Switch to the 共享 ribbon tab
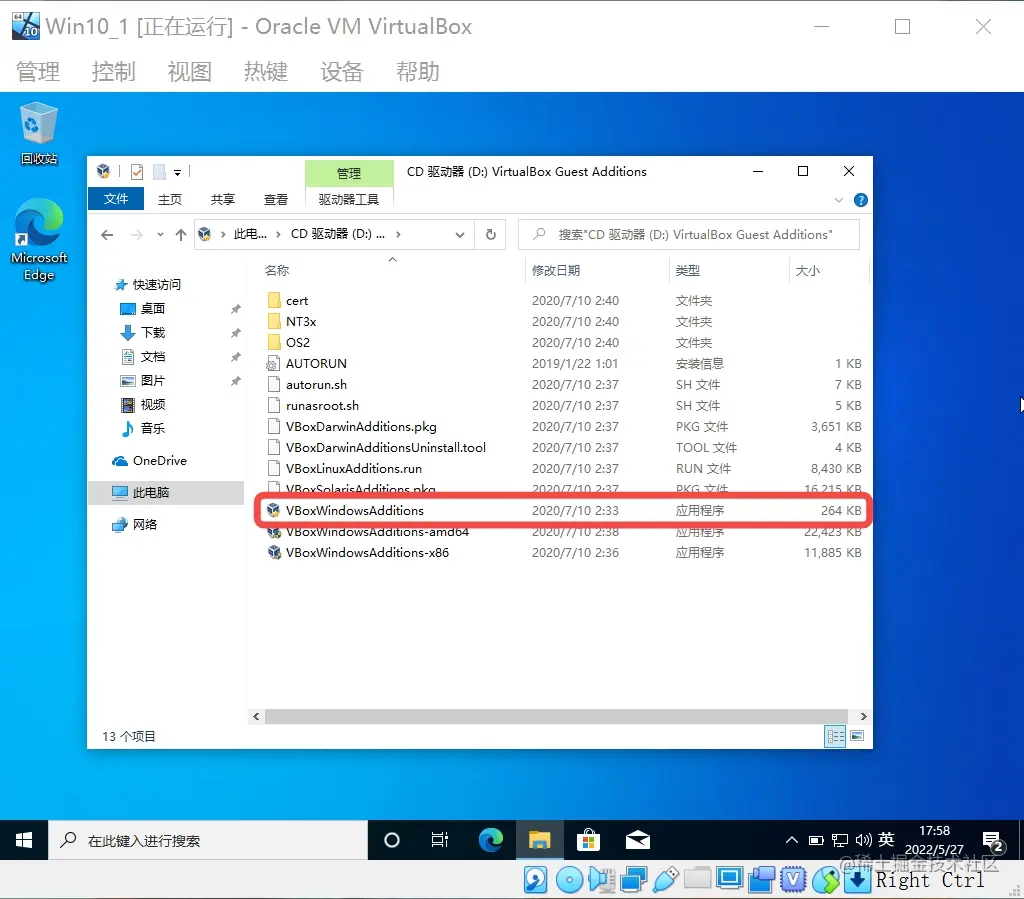 [x=223, y=200]
